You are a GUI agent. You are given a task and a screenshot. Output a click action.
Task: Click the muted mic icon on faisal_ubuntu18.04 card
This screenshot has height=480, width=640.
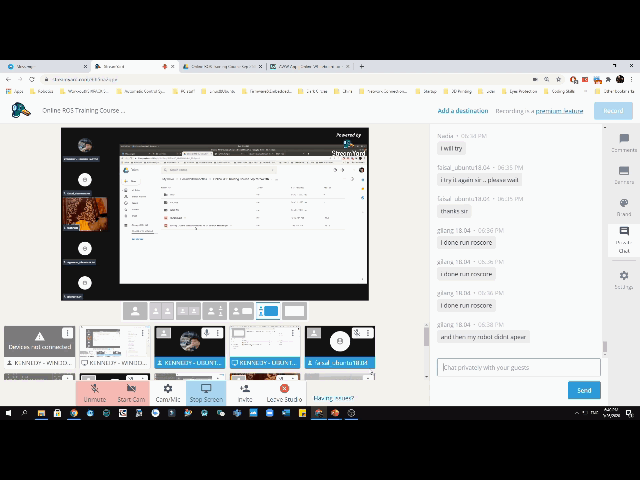tap(357, 333)
